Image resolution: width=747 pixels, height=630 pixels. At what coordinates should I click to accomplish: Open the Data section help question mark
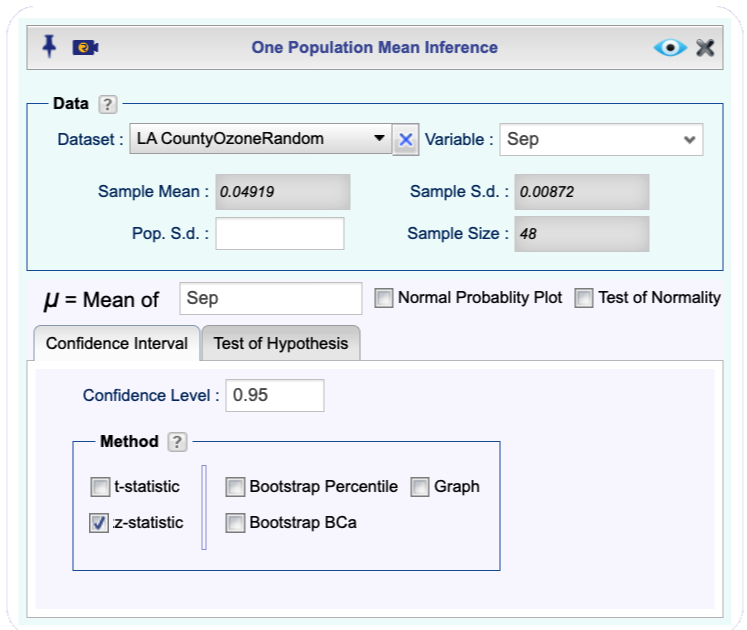(x=108, y=104)
